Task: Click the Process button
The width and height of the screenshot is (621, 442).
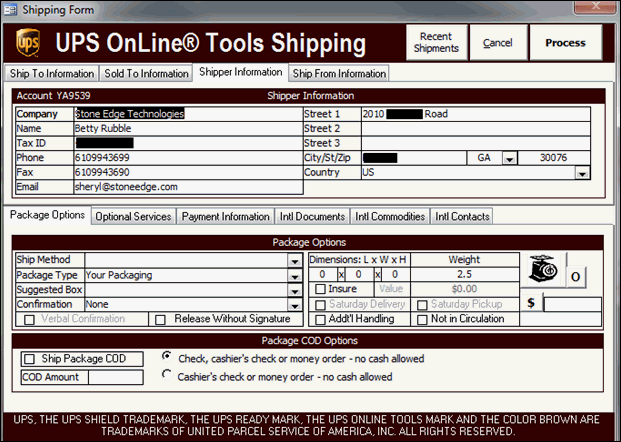Action: 566,42
